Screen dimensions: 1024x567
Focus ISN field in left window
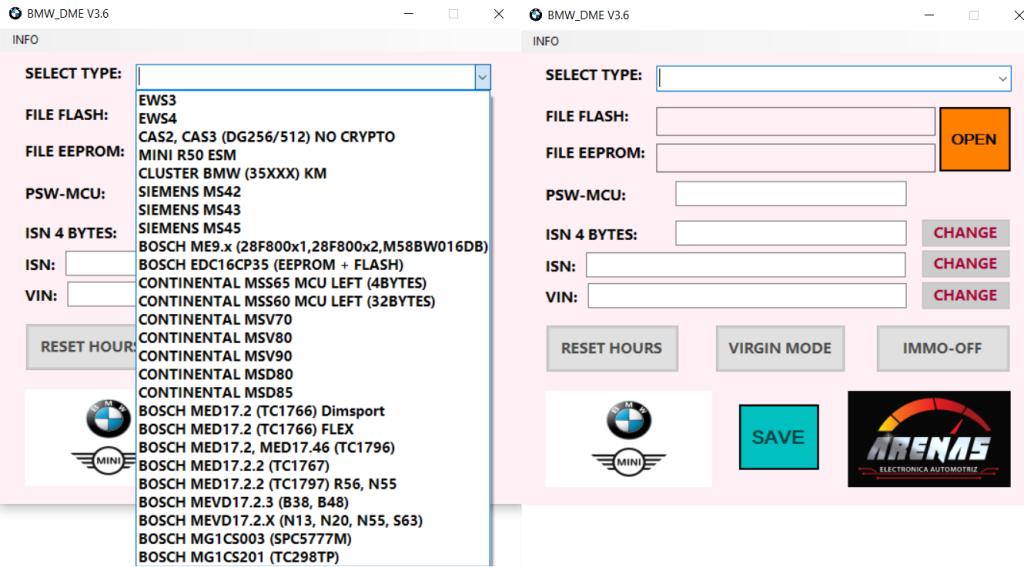pos(101,263)
